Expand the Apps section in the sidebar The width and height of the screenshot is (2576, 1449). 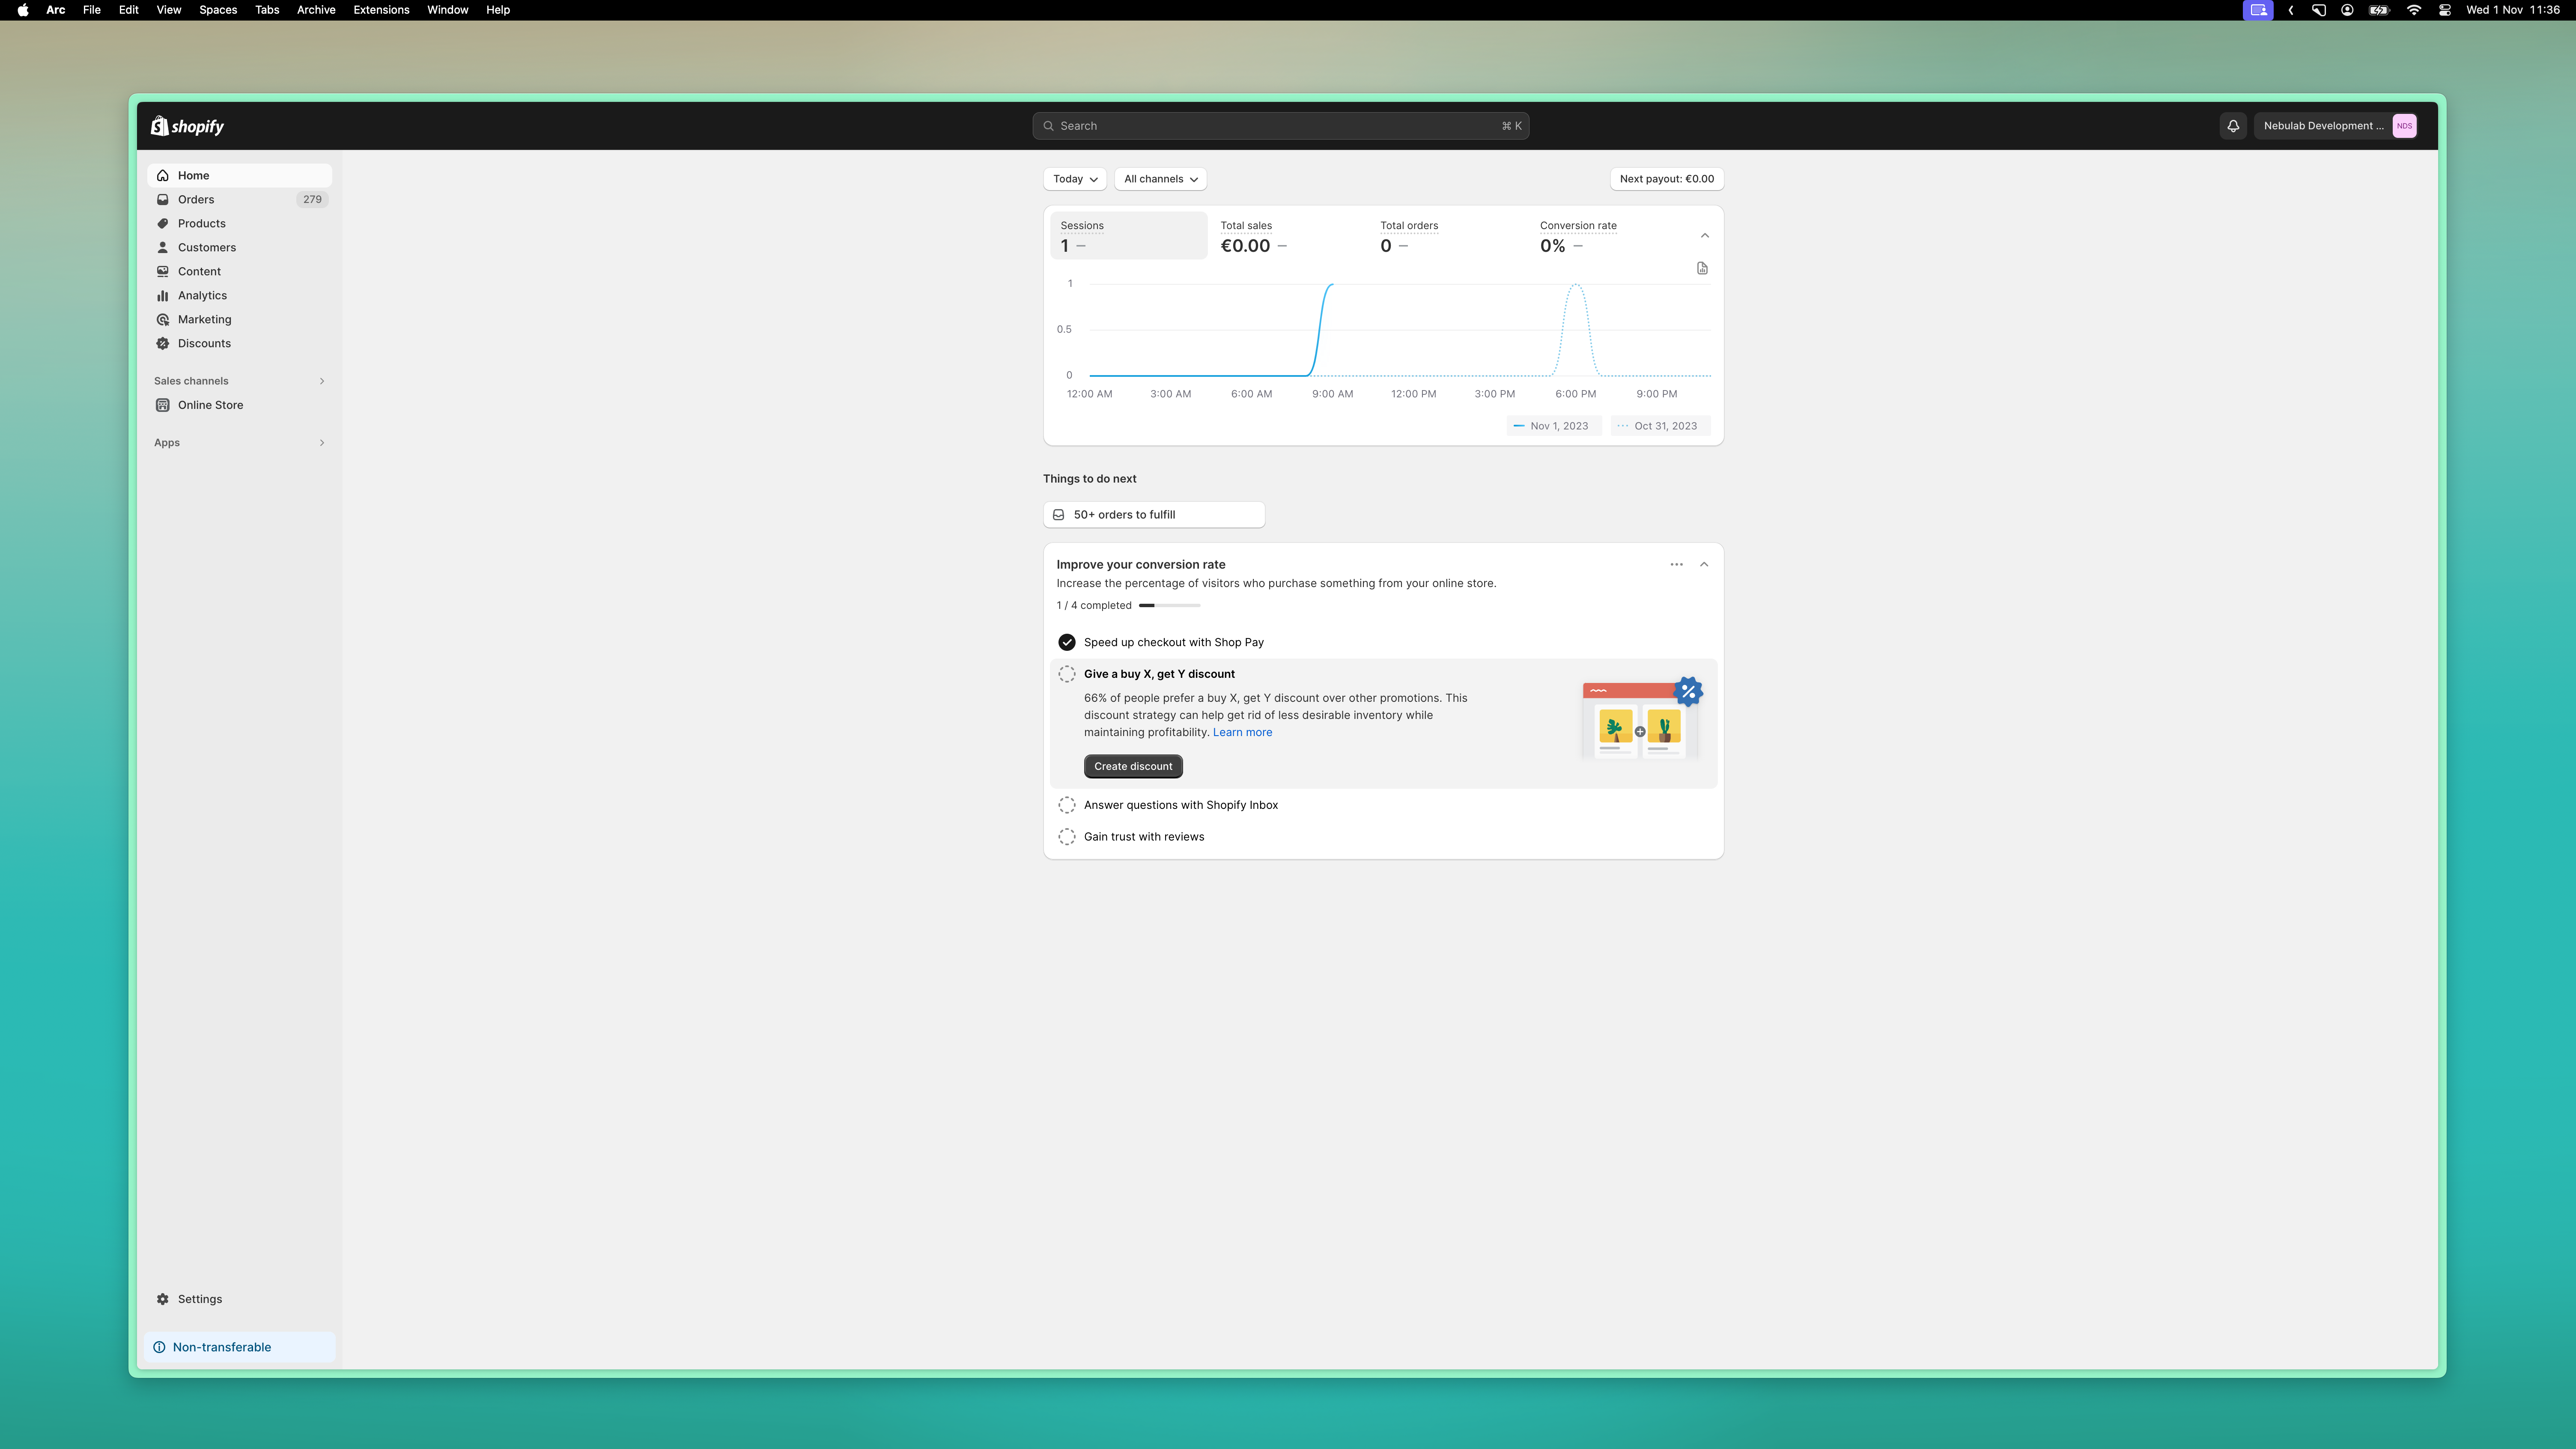click(x=322, y=444)
